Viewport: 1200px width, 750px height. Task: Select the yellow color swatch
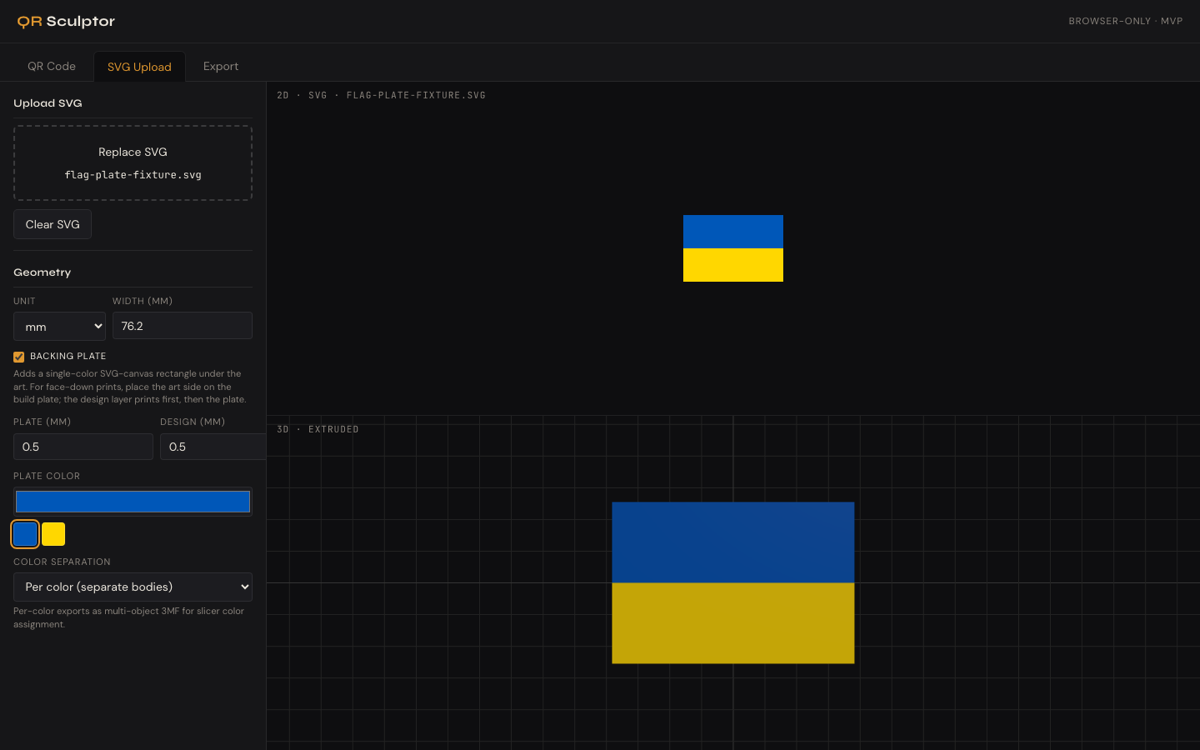coord(53,534)
